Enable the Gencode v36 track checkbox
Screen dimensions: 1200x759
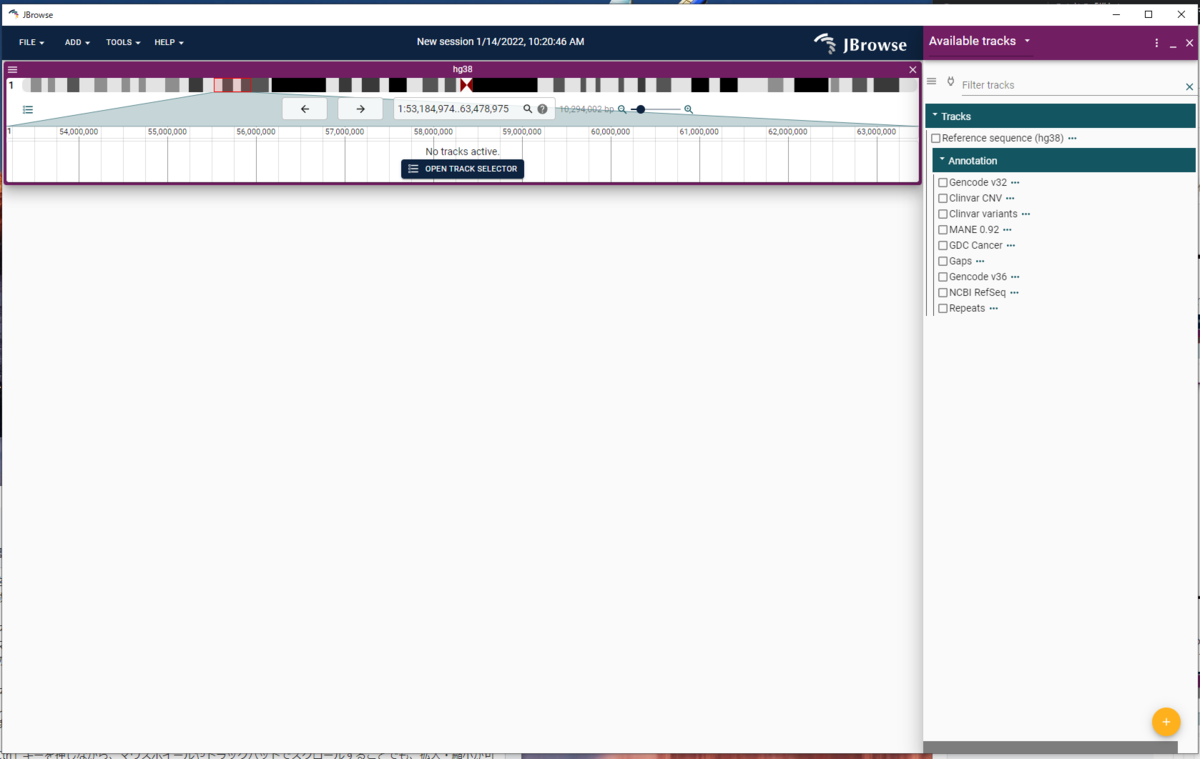pyautogui.click(x=943, y=277)
